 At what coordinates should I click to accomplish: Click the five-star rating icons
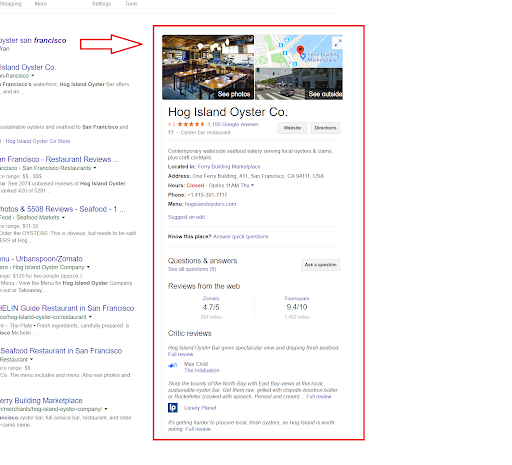(x=191, y=124)
